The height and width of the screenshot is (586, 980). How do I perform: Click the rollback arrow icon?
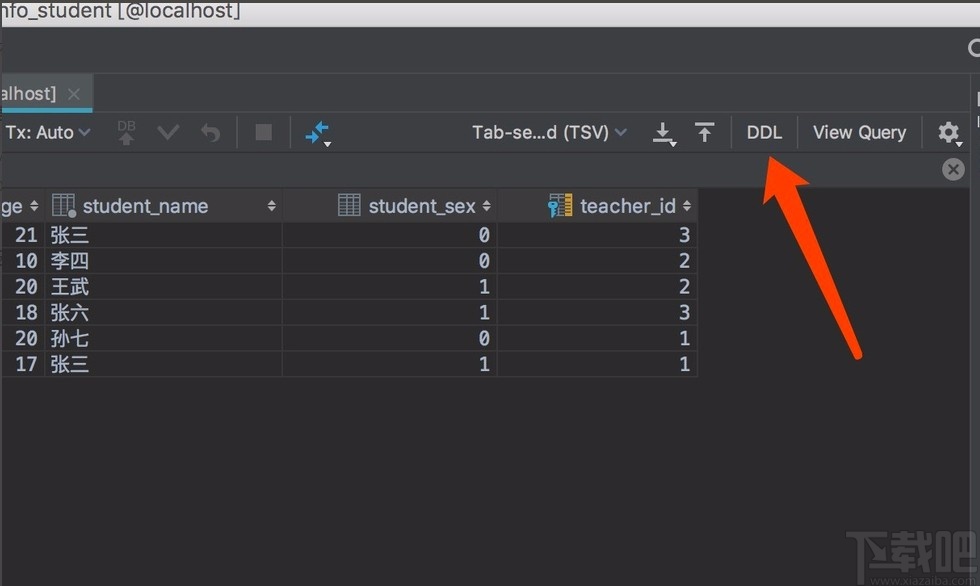tap(210, 132)
